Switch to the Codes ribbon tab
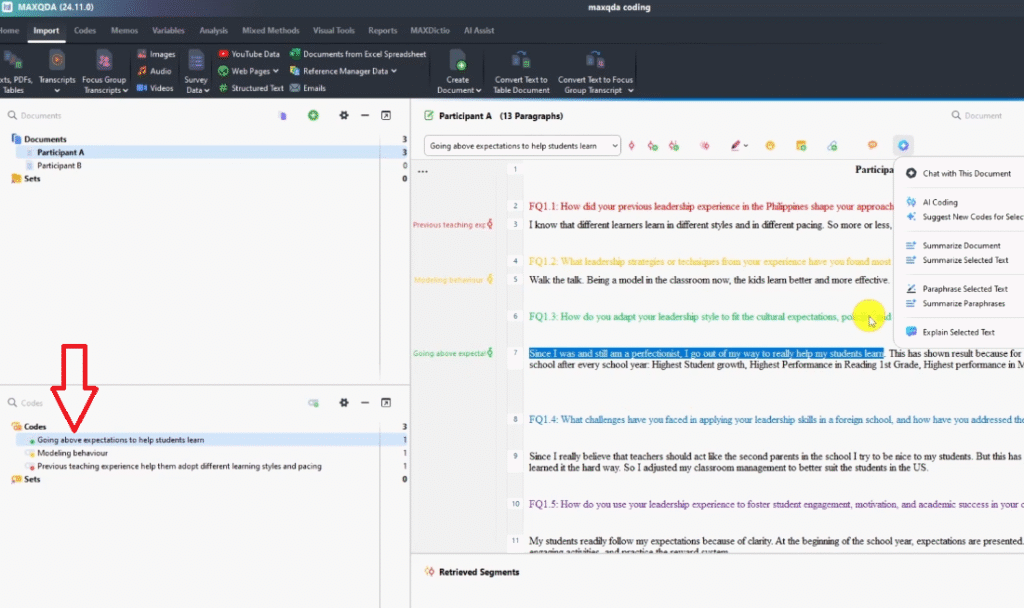Image resolution: width=1024 pixels, height=608 pixels. pyautogui.click(x=85, y=31)
